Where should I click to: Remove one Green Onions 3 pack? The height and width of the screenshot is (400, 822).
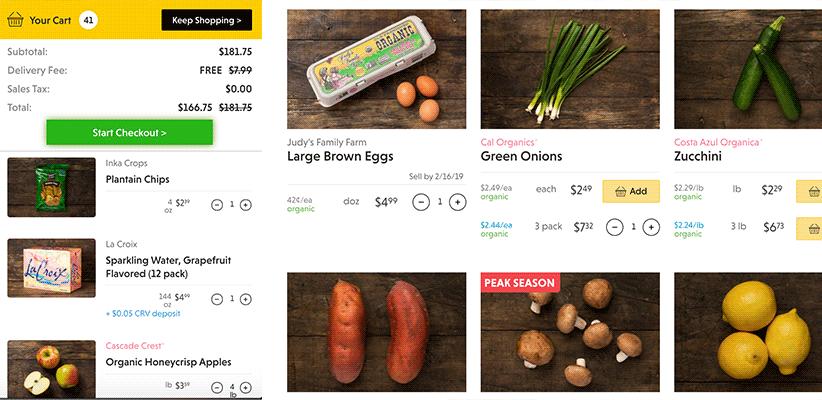coord(615,227)
